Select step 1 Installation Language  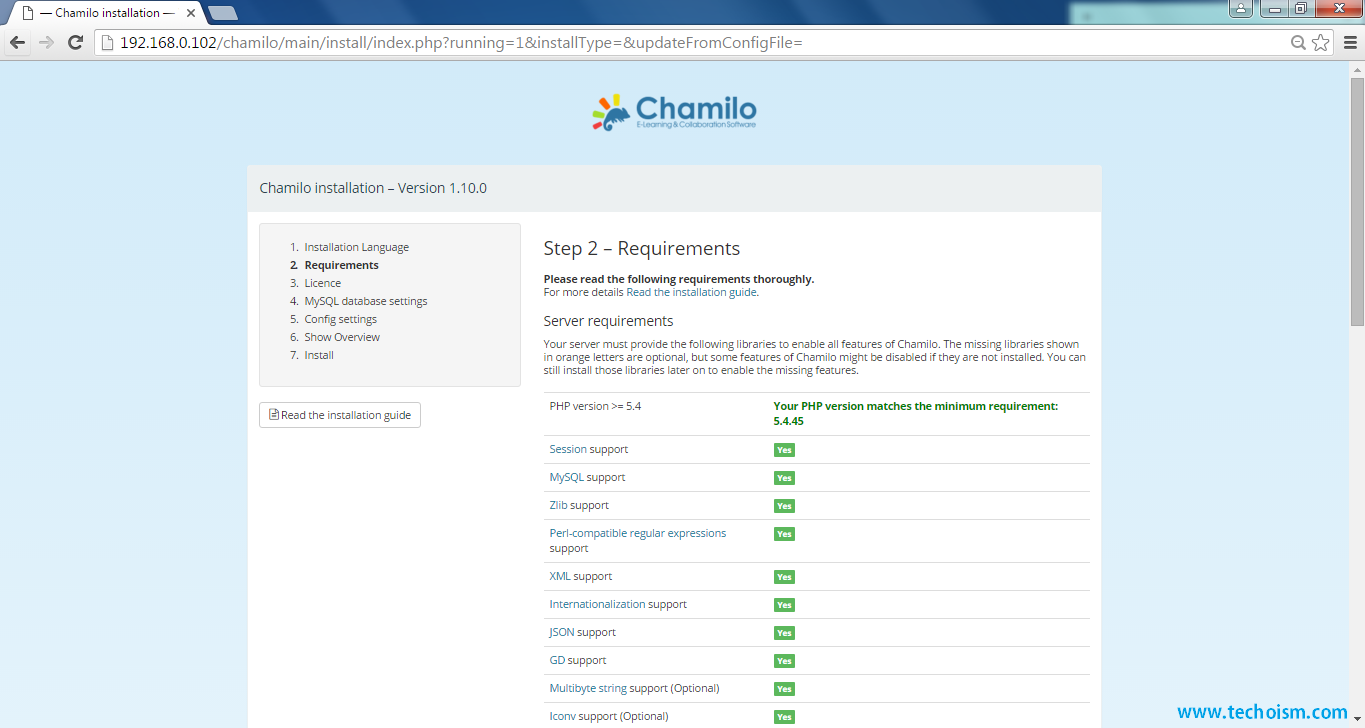coord(356,247)
